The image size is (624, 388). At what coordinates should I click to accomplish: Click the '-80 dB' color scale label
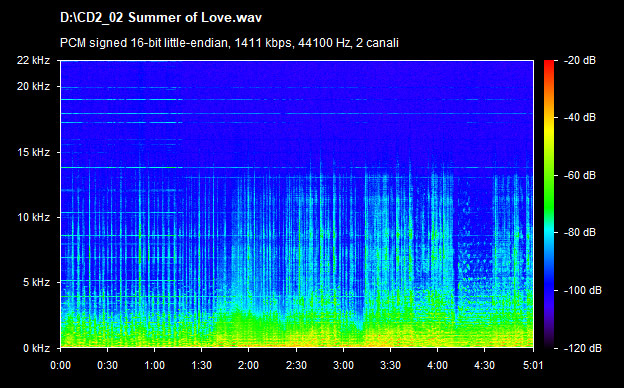580,232
